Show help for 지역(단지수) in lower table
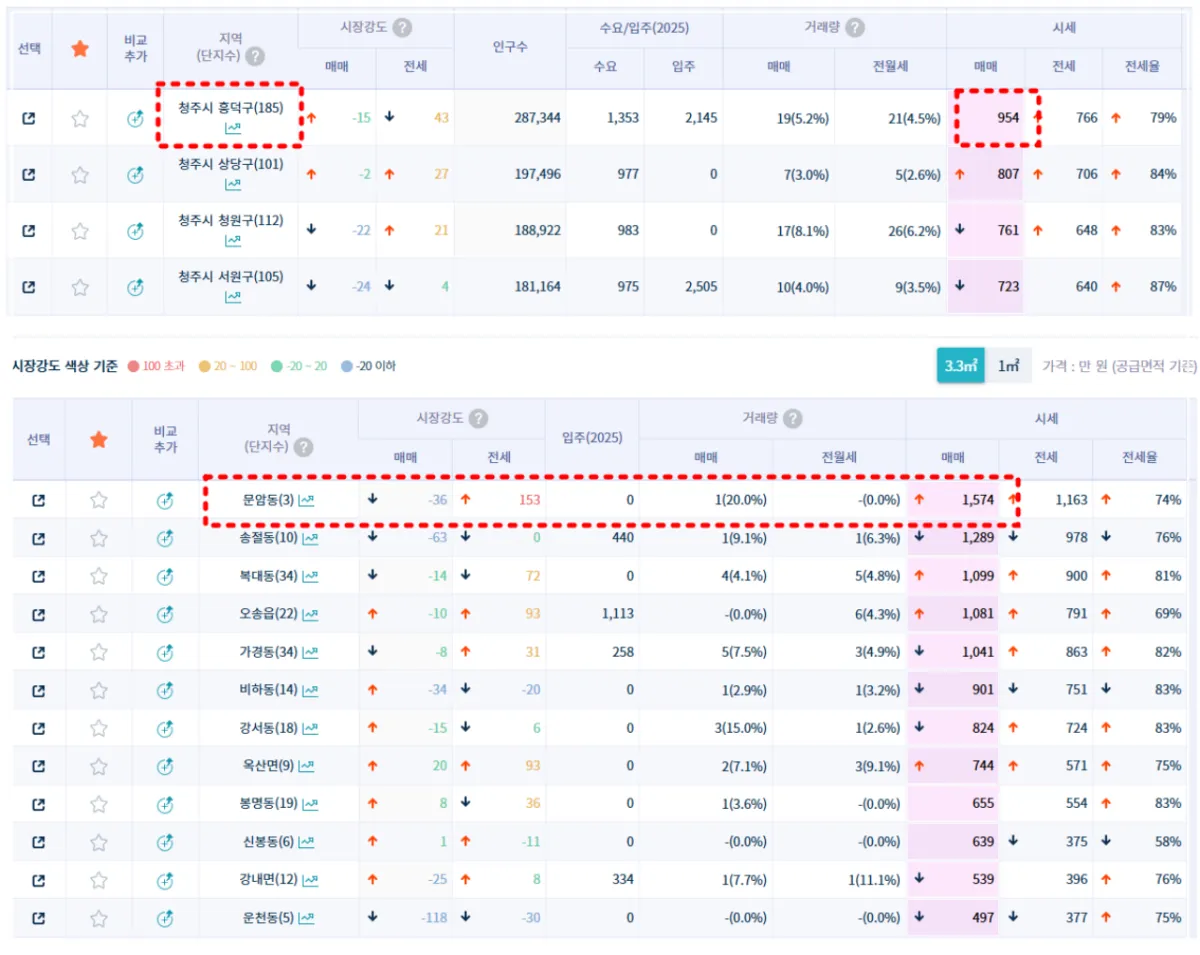1200x955 pixels. tap(303, 447)
